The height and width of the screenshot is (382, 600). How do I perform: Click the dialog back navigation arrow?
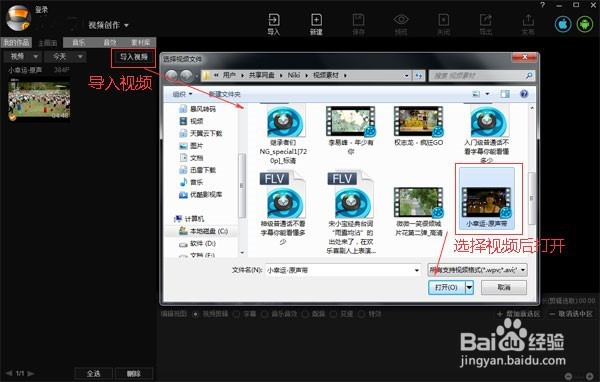click(171, 76)
